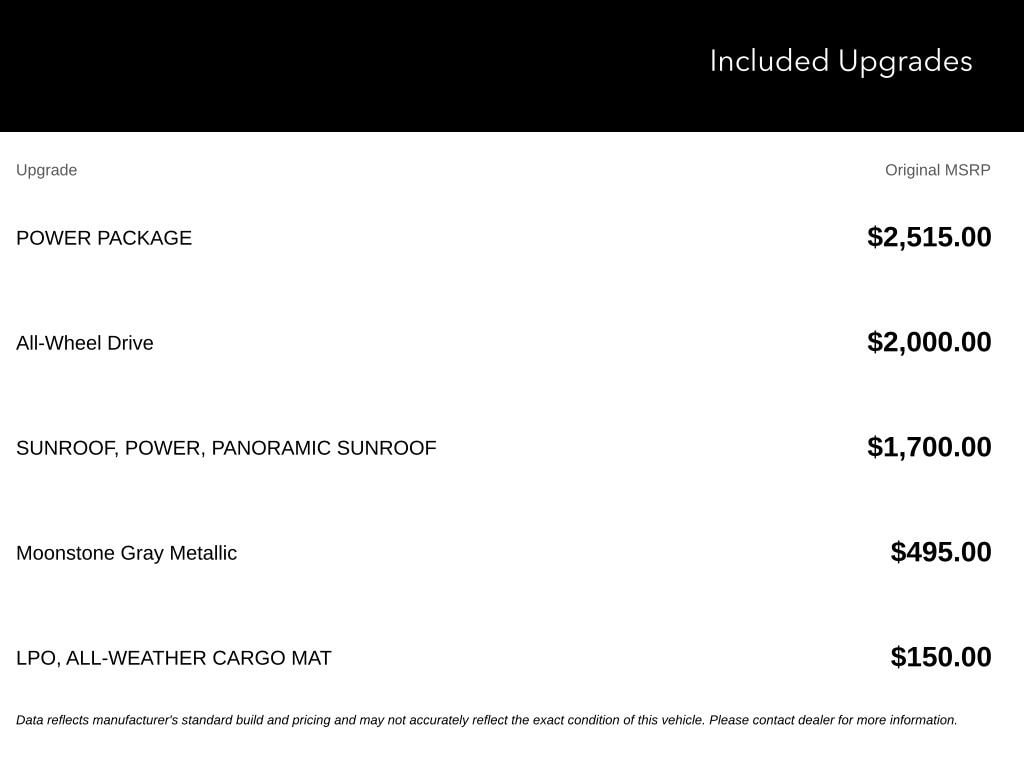Image resolution: width=1024 pixels, height=768 pixels.
Task: Click the word Included in title
Action: tap(769, 61)
